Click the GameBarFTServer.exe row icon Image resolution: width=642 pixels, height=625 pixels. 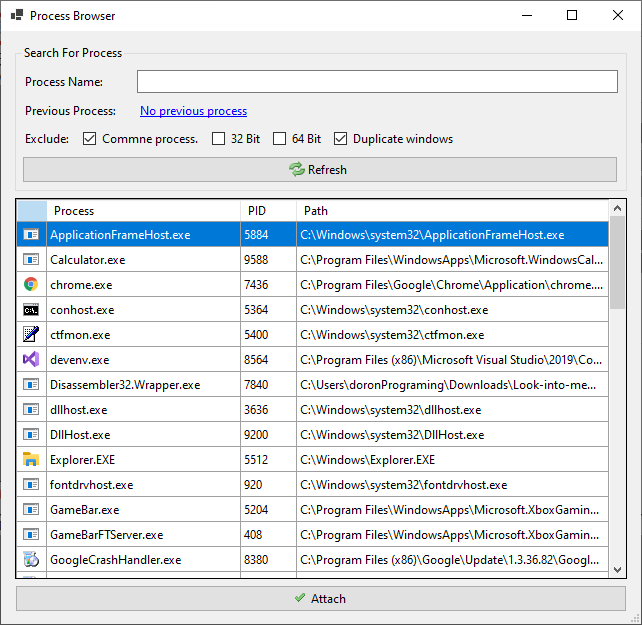point(31,534)
